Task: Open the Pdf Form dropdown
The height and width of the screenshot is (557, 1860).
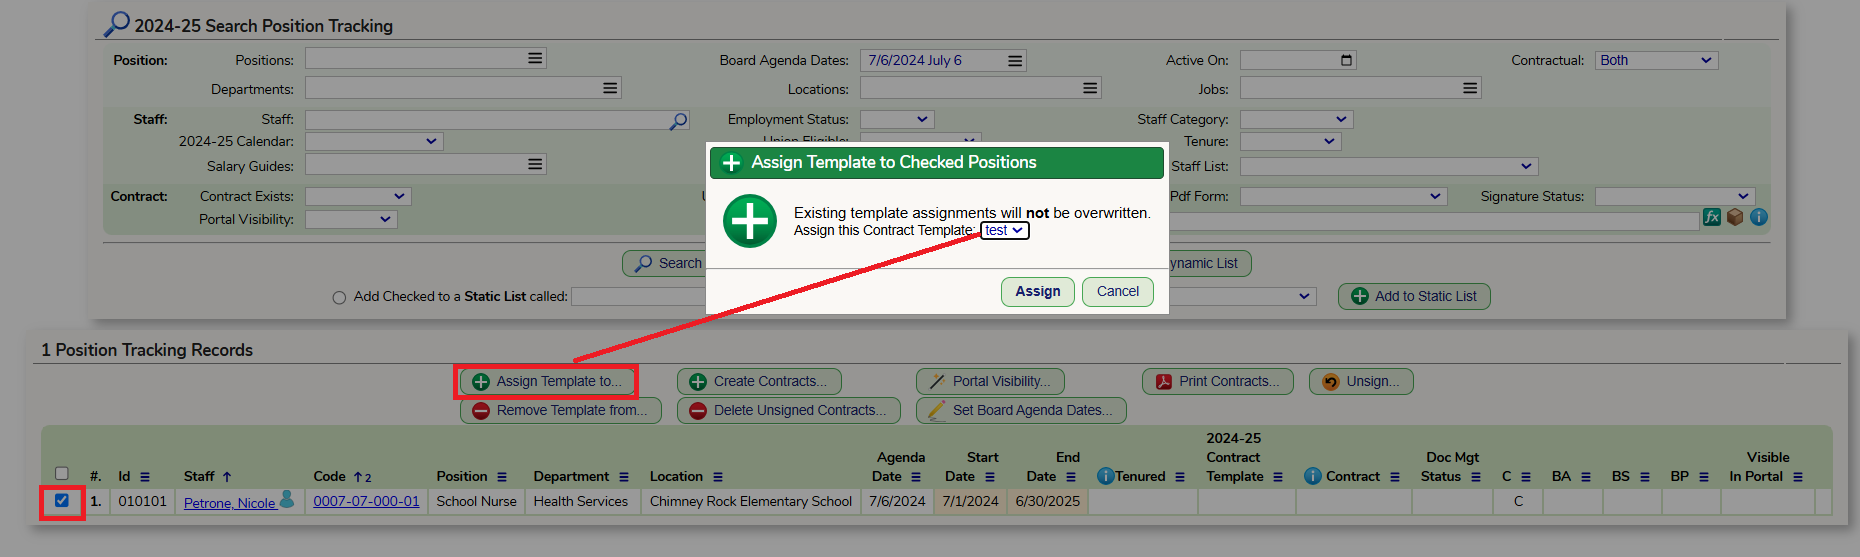Action: 1344,196
